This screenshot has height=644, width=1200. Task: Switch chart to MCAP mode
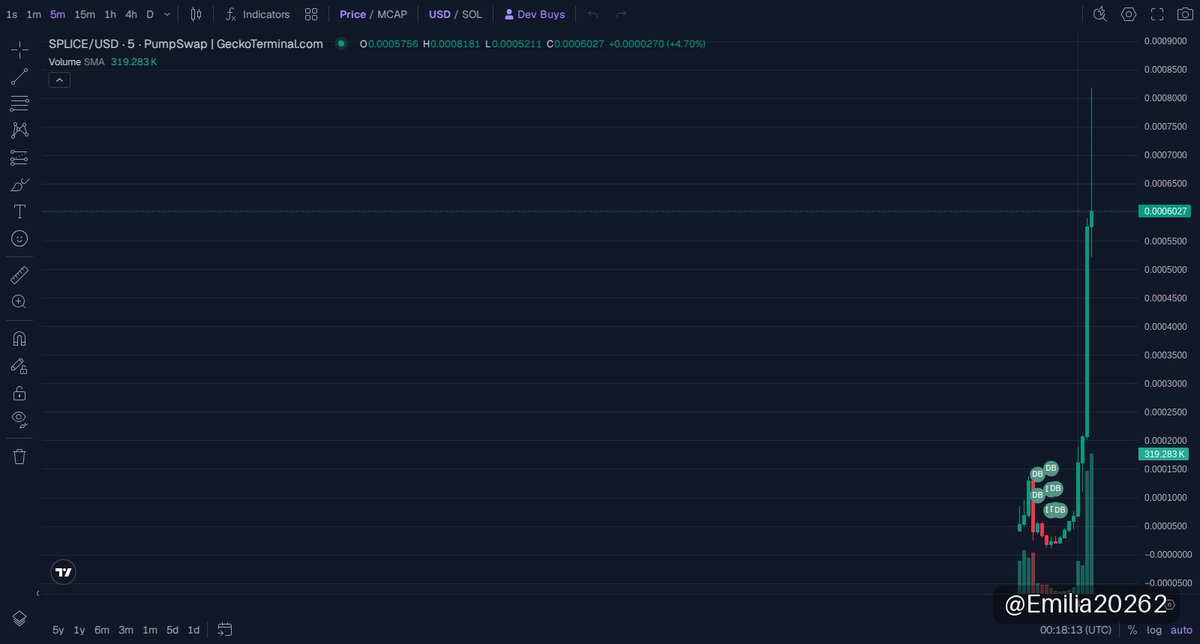coord(393,15)
